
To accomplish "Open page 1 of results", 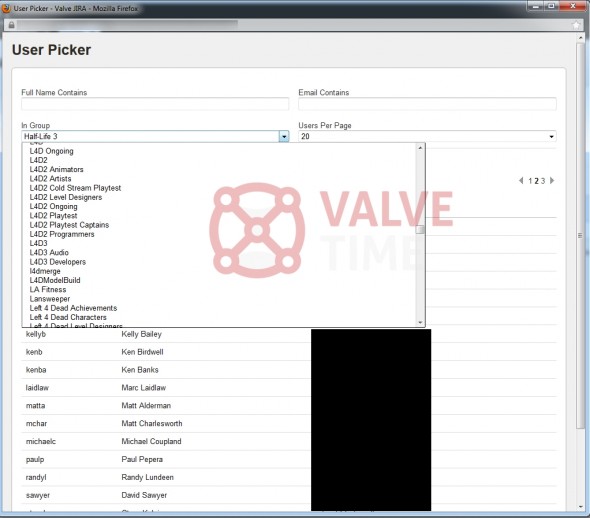I will [530, 181].
